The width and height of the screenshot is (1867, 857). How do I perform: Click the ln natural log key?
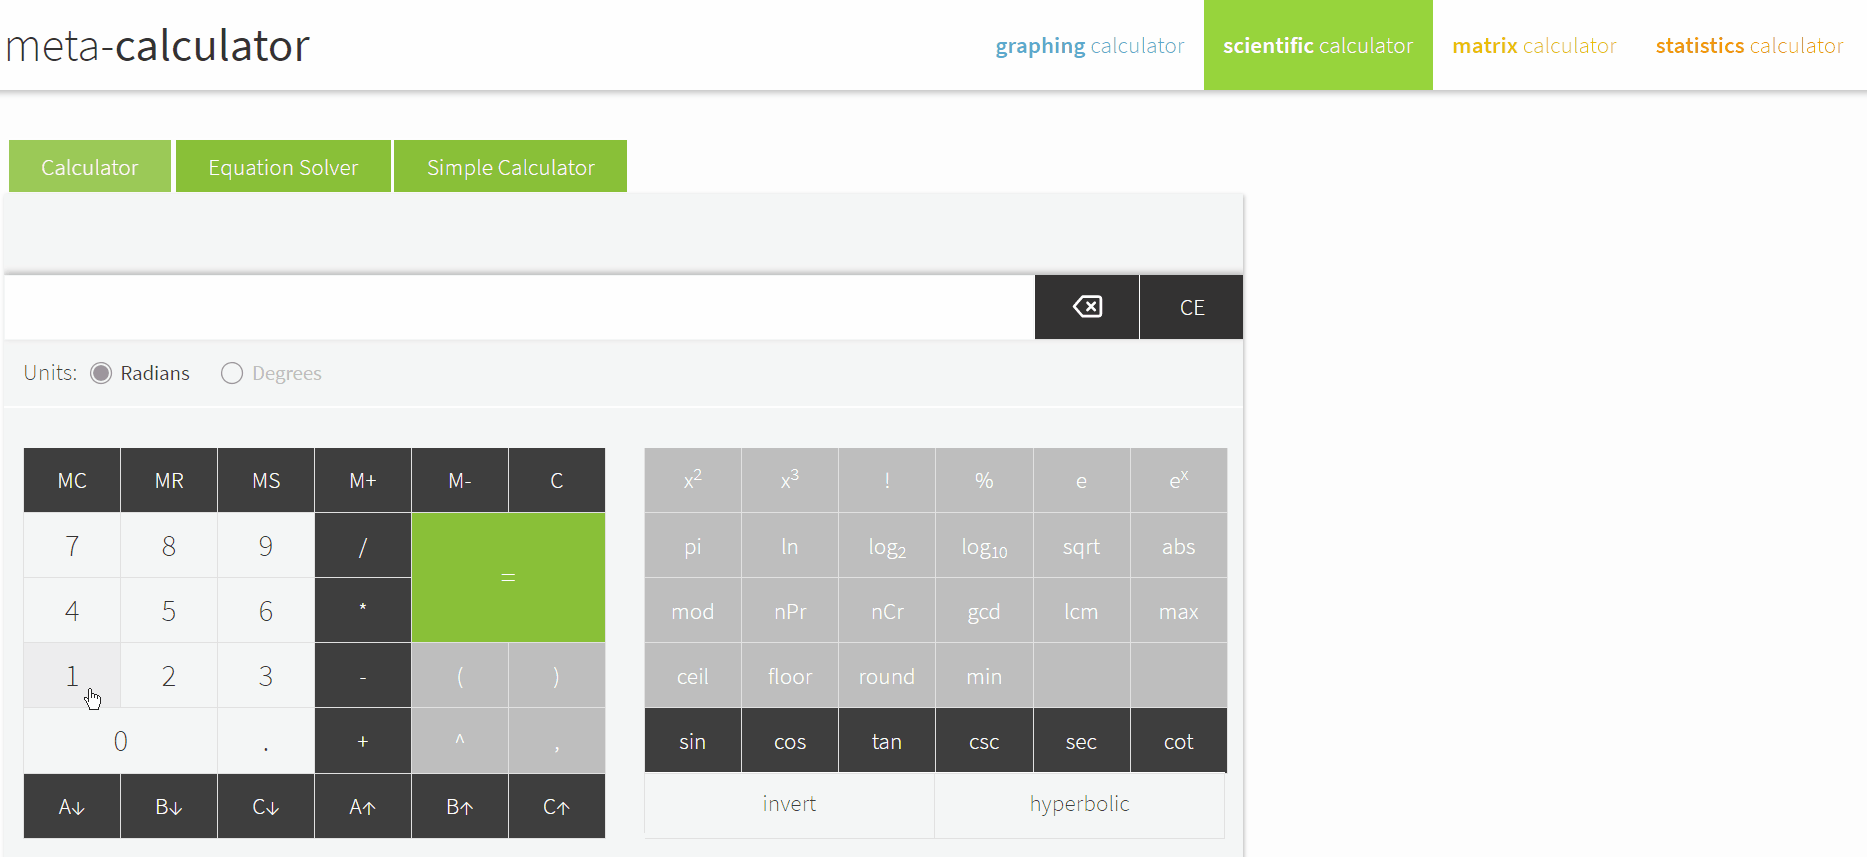coord(790,546)
